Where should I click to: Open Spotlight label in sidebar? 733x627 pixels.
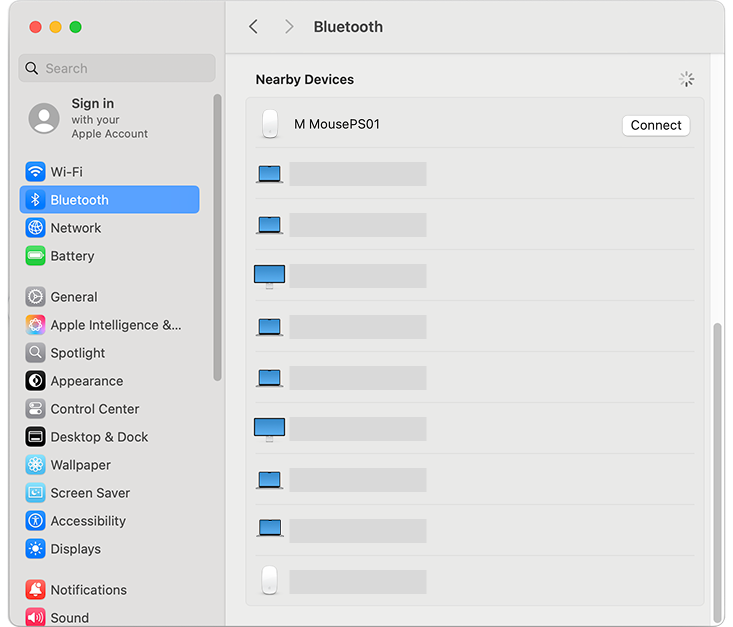coord(78,353)
